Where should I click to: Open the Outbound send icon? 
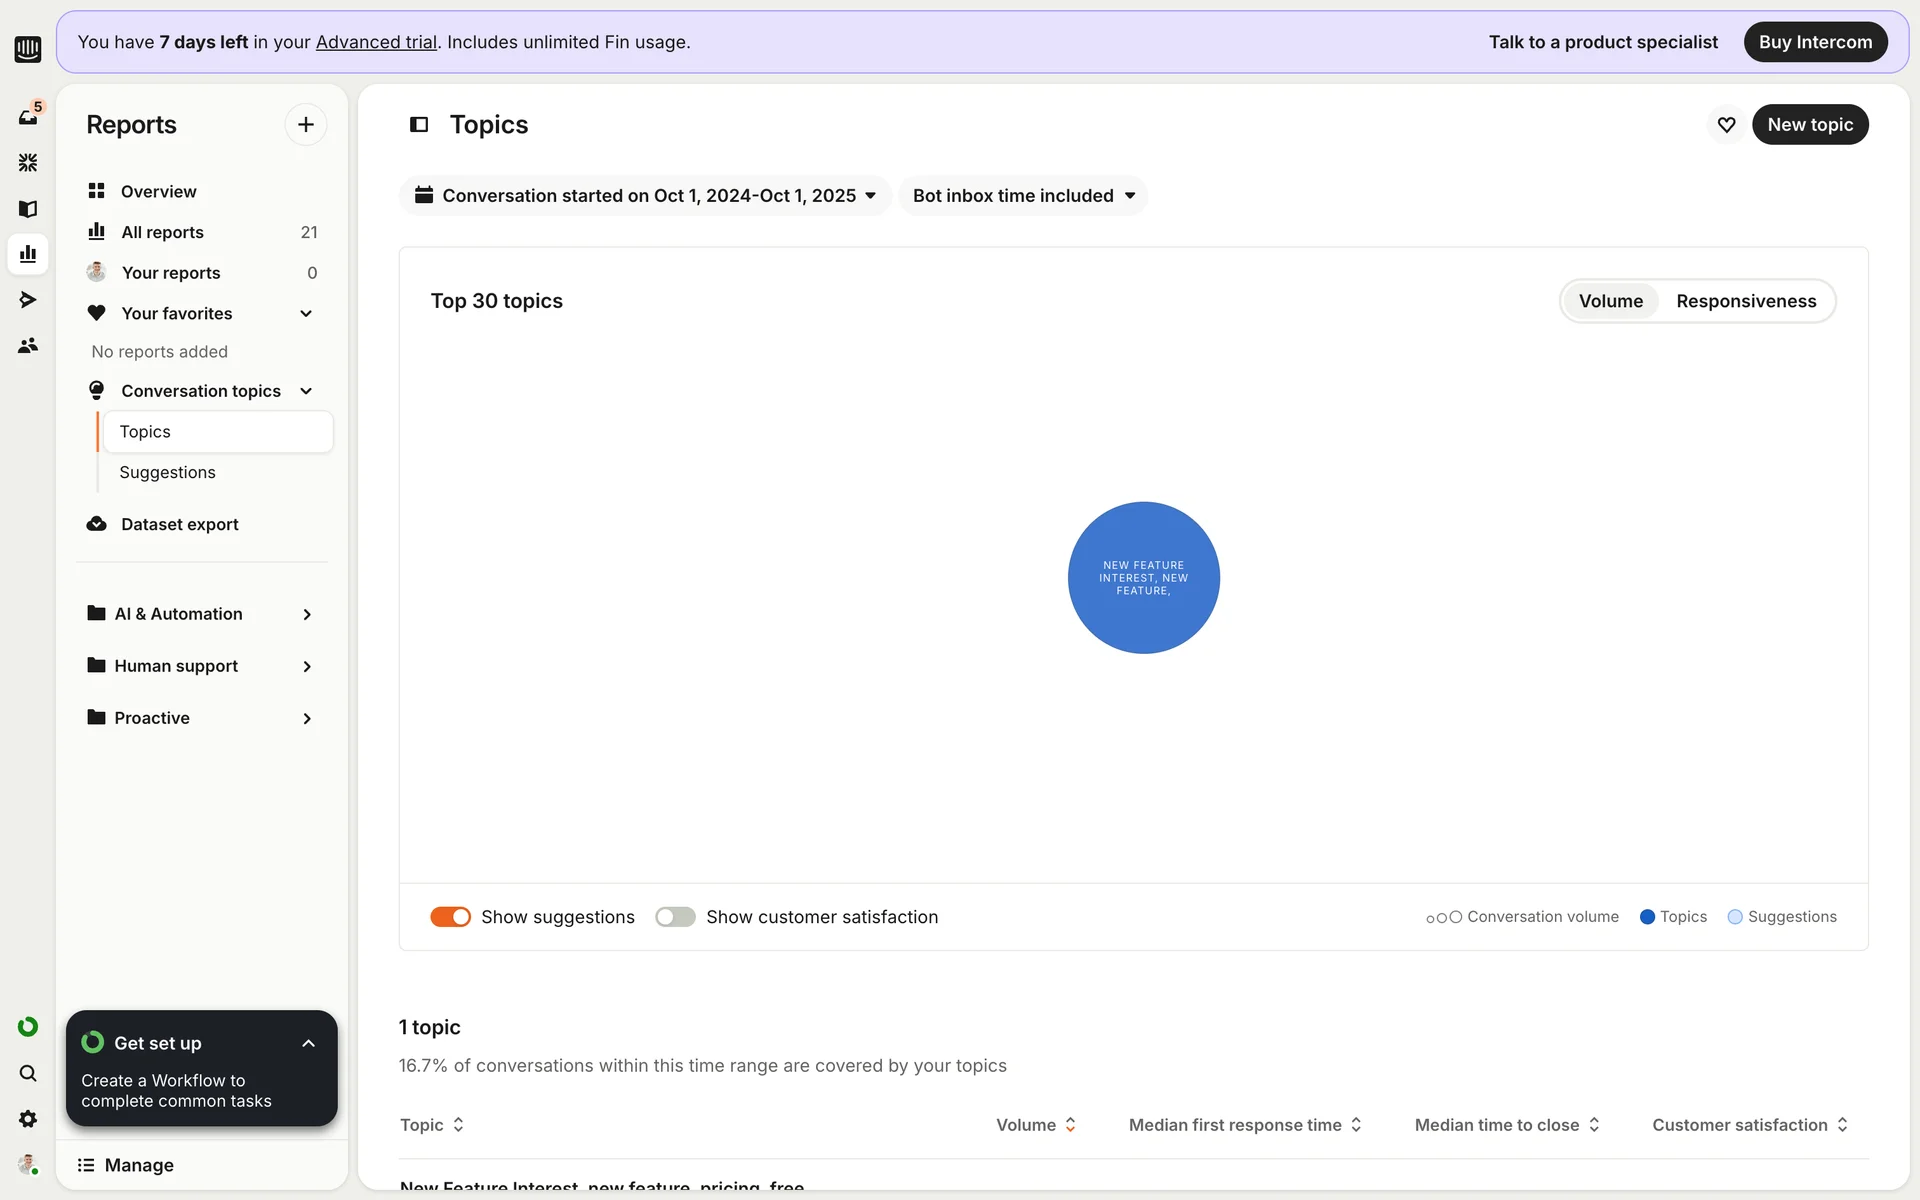28,299
